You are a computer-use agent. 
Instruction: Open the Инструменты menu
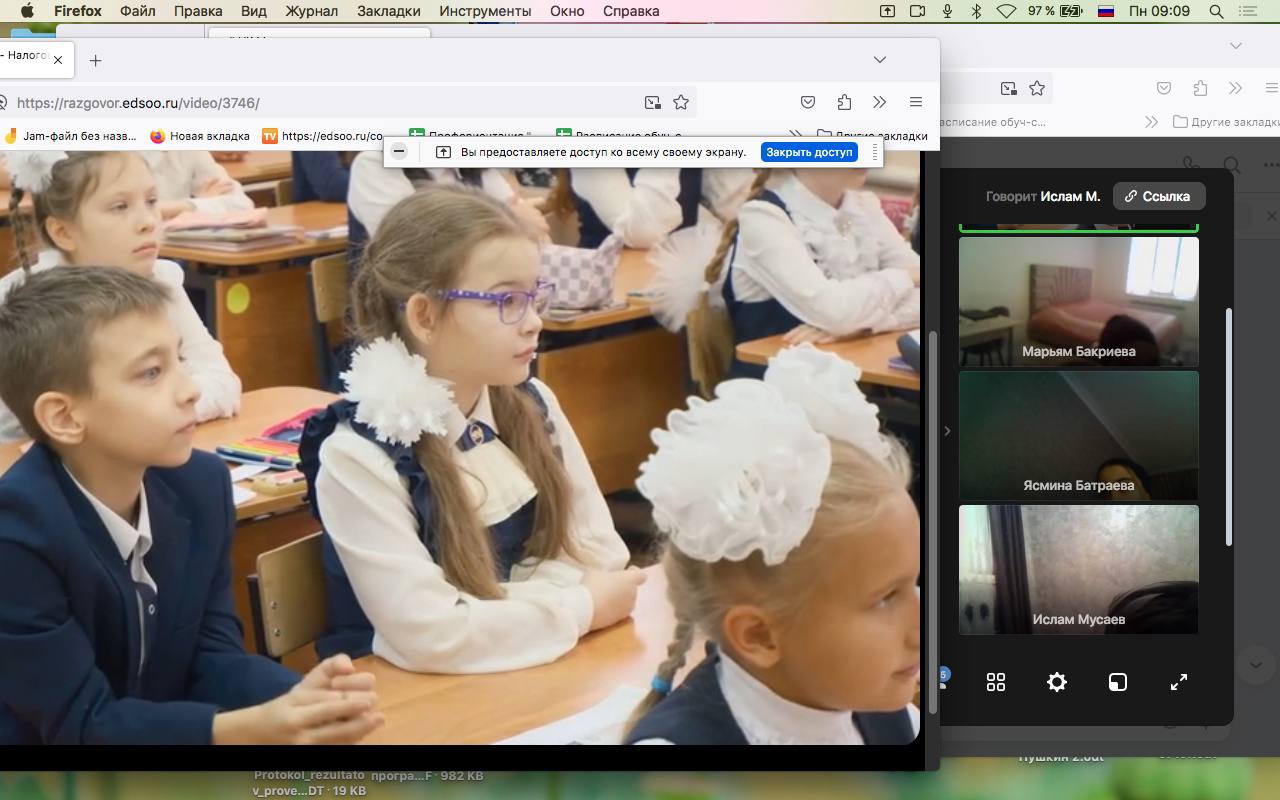(485, 11)
